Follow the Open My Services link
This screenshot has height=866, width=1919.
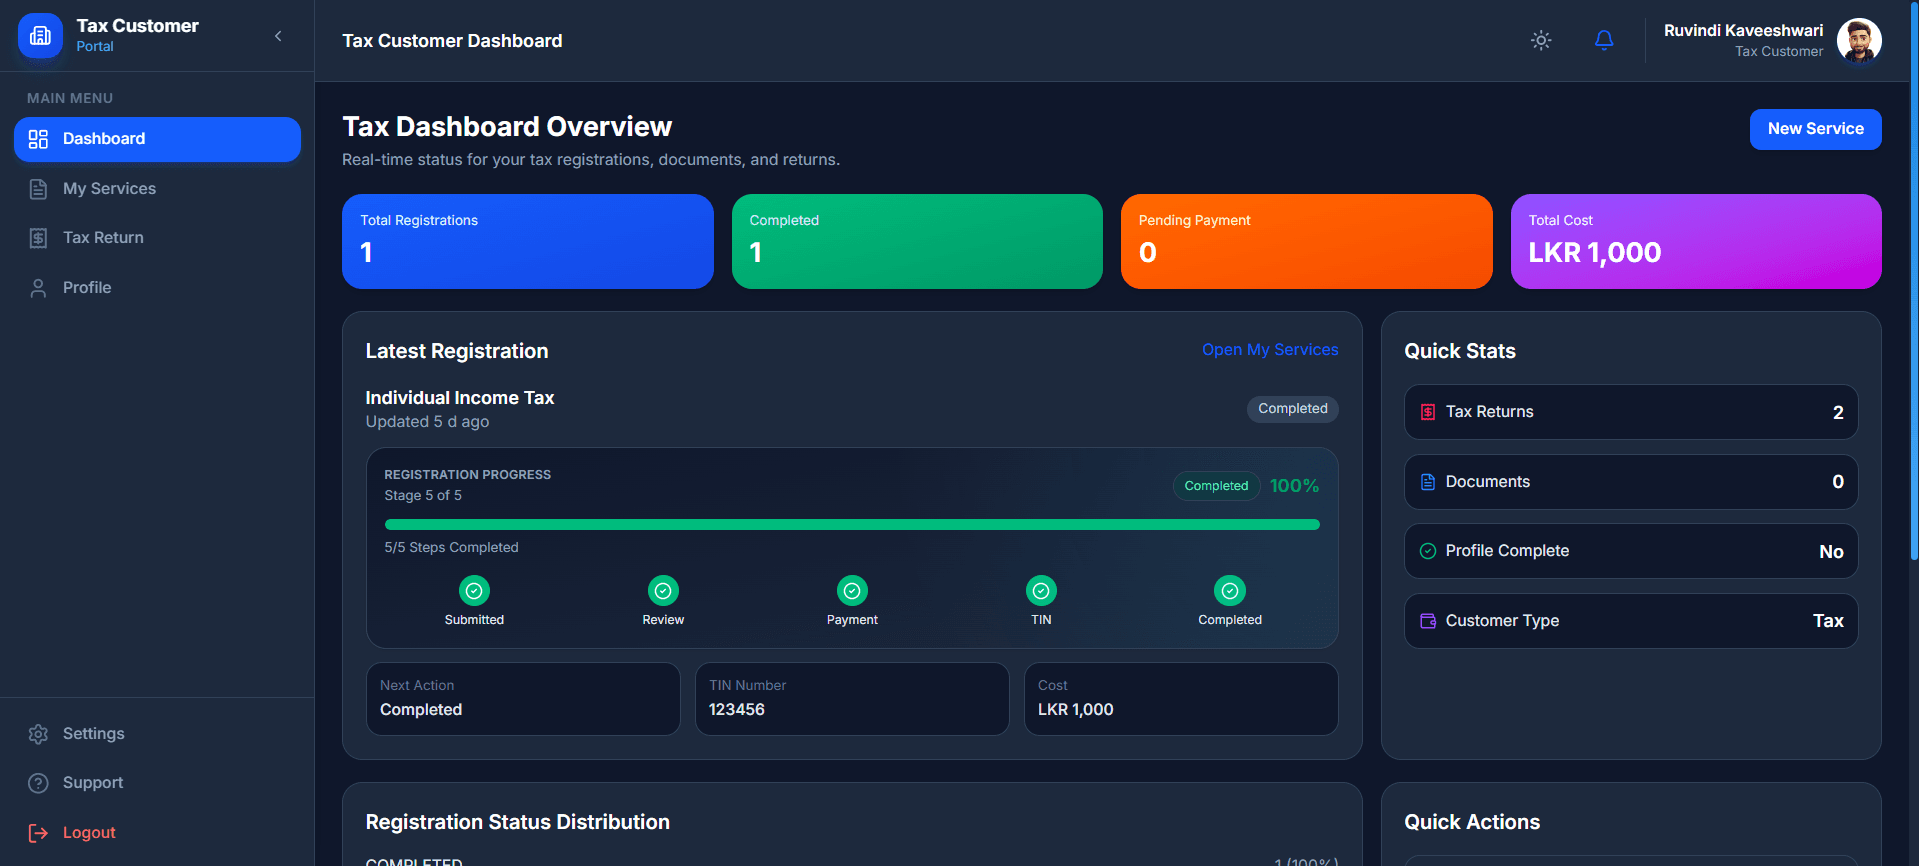pyautogui.click(x=1270, y=350)
